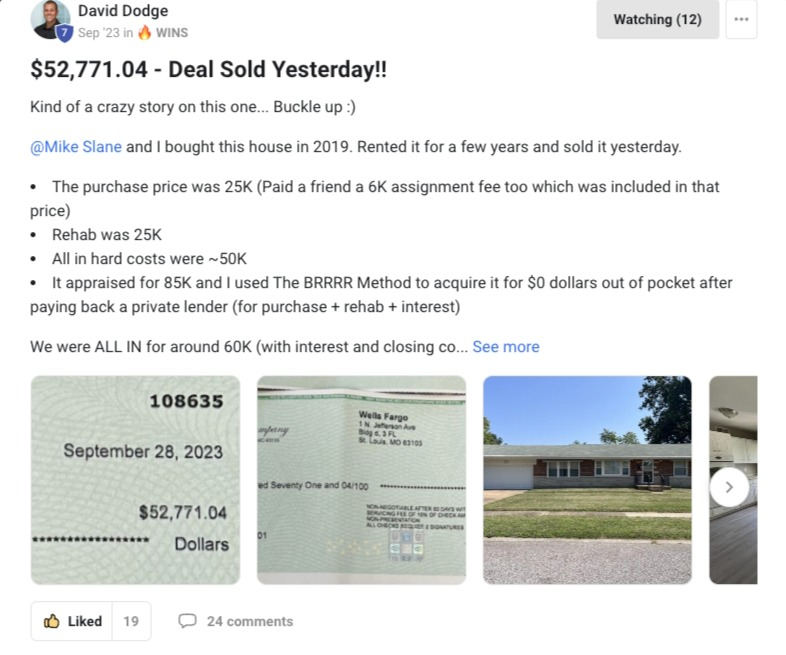
Task: Click the thumbs-up like icon
Action: 52,621
